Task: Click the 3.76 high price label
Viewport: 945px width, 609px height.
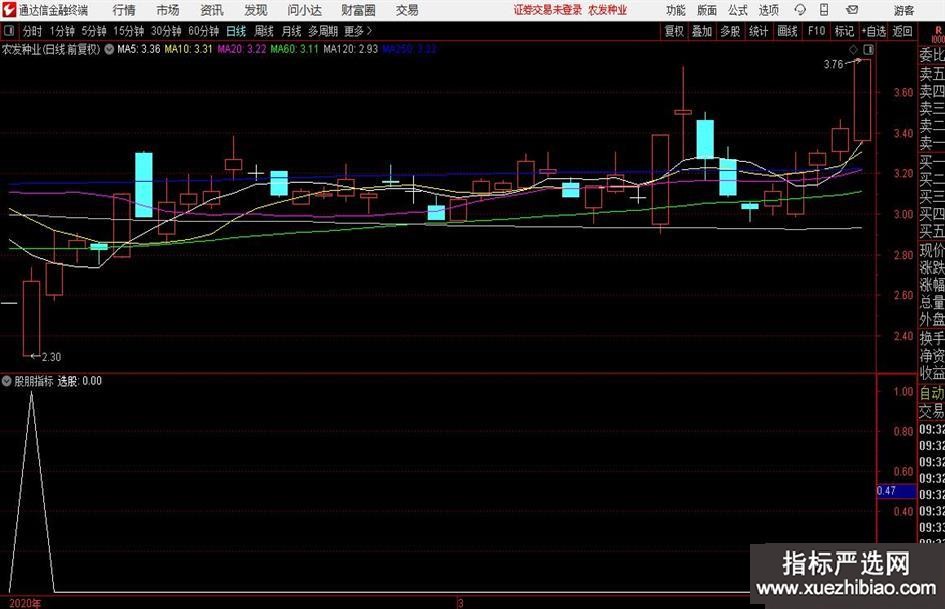Action: coord(834,65)
